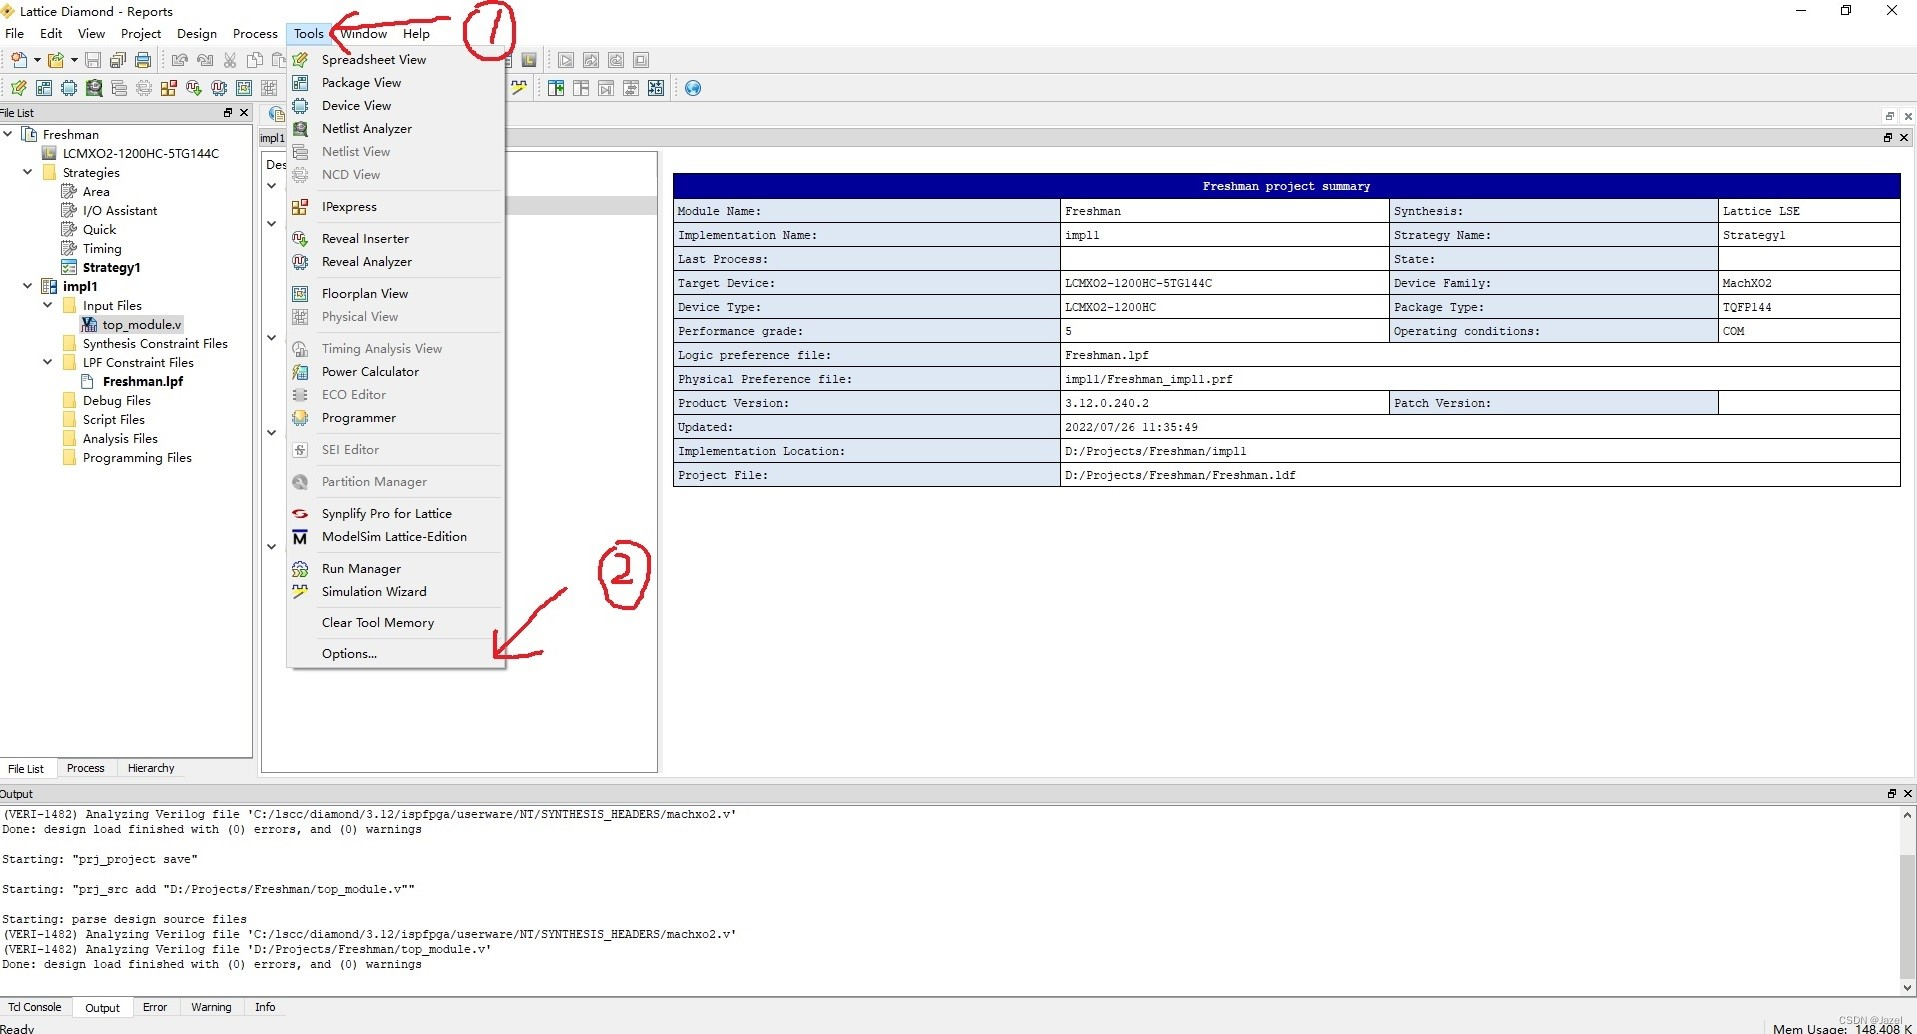The image size is (1917, 1034).
Task: Open Device View from the toolbar icon
Action: 69,88
